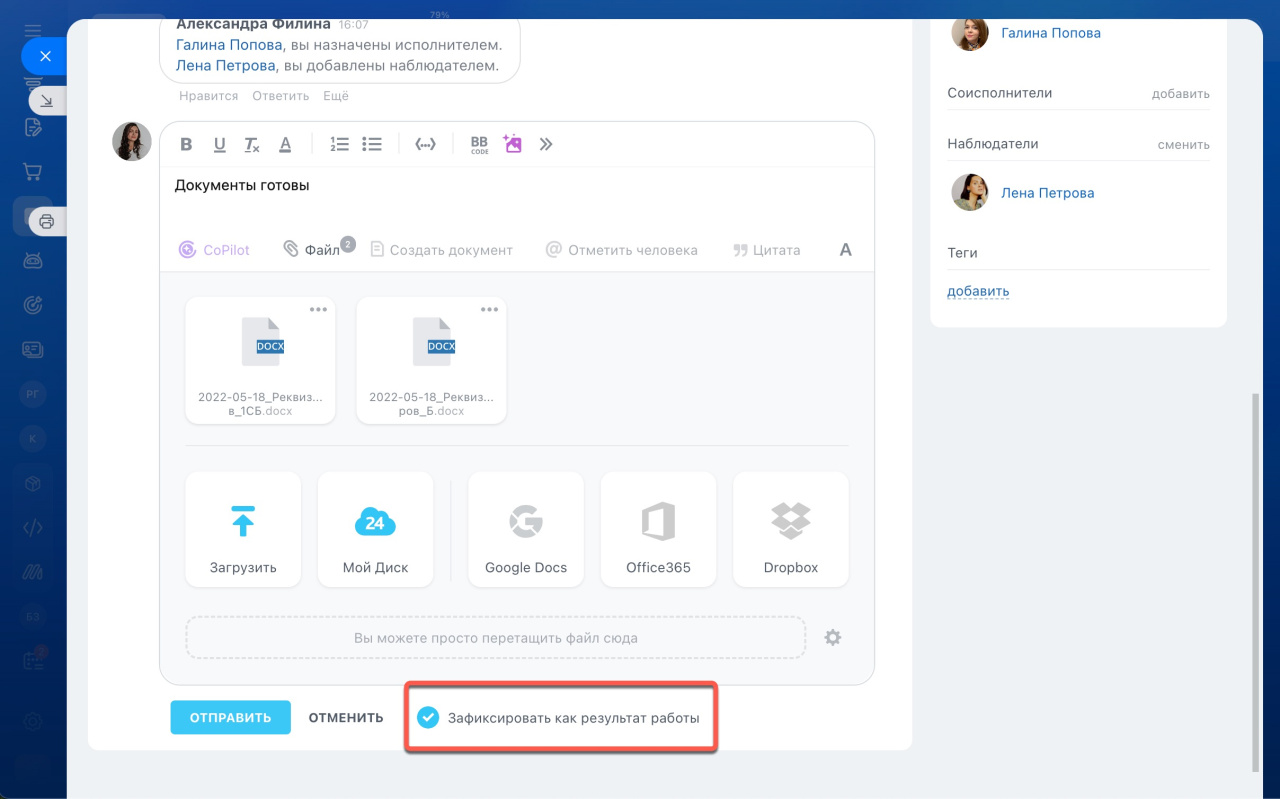Viewport: 1280px width, 799px height.
Task: Change observers via сменить
Action: 1184,145
